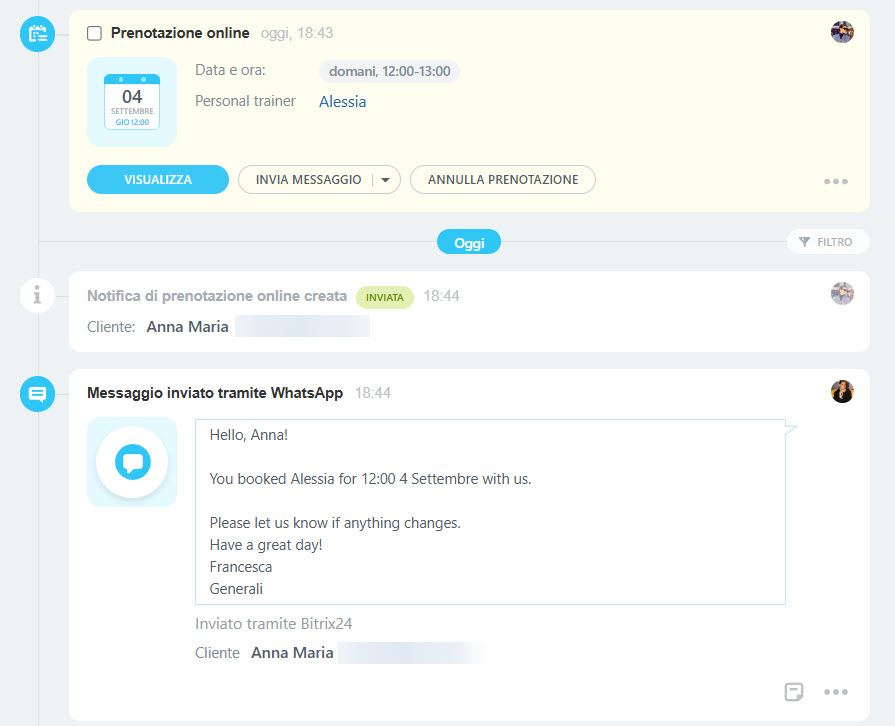This screenshot has width=895, height=726.
Task: Click the message timeline icon
Action: pos(38,394)
